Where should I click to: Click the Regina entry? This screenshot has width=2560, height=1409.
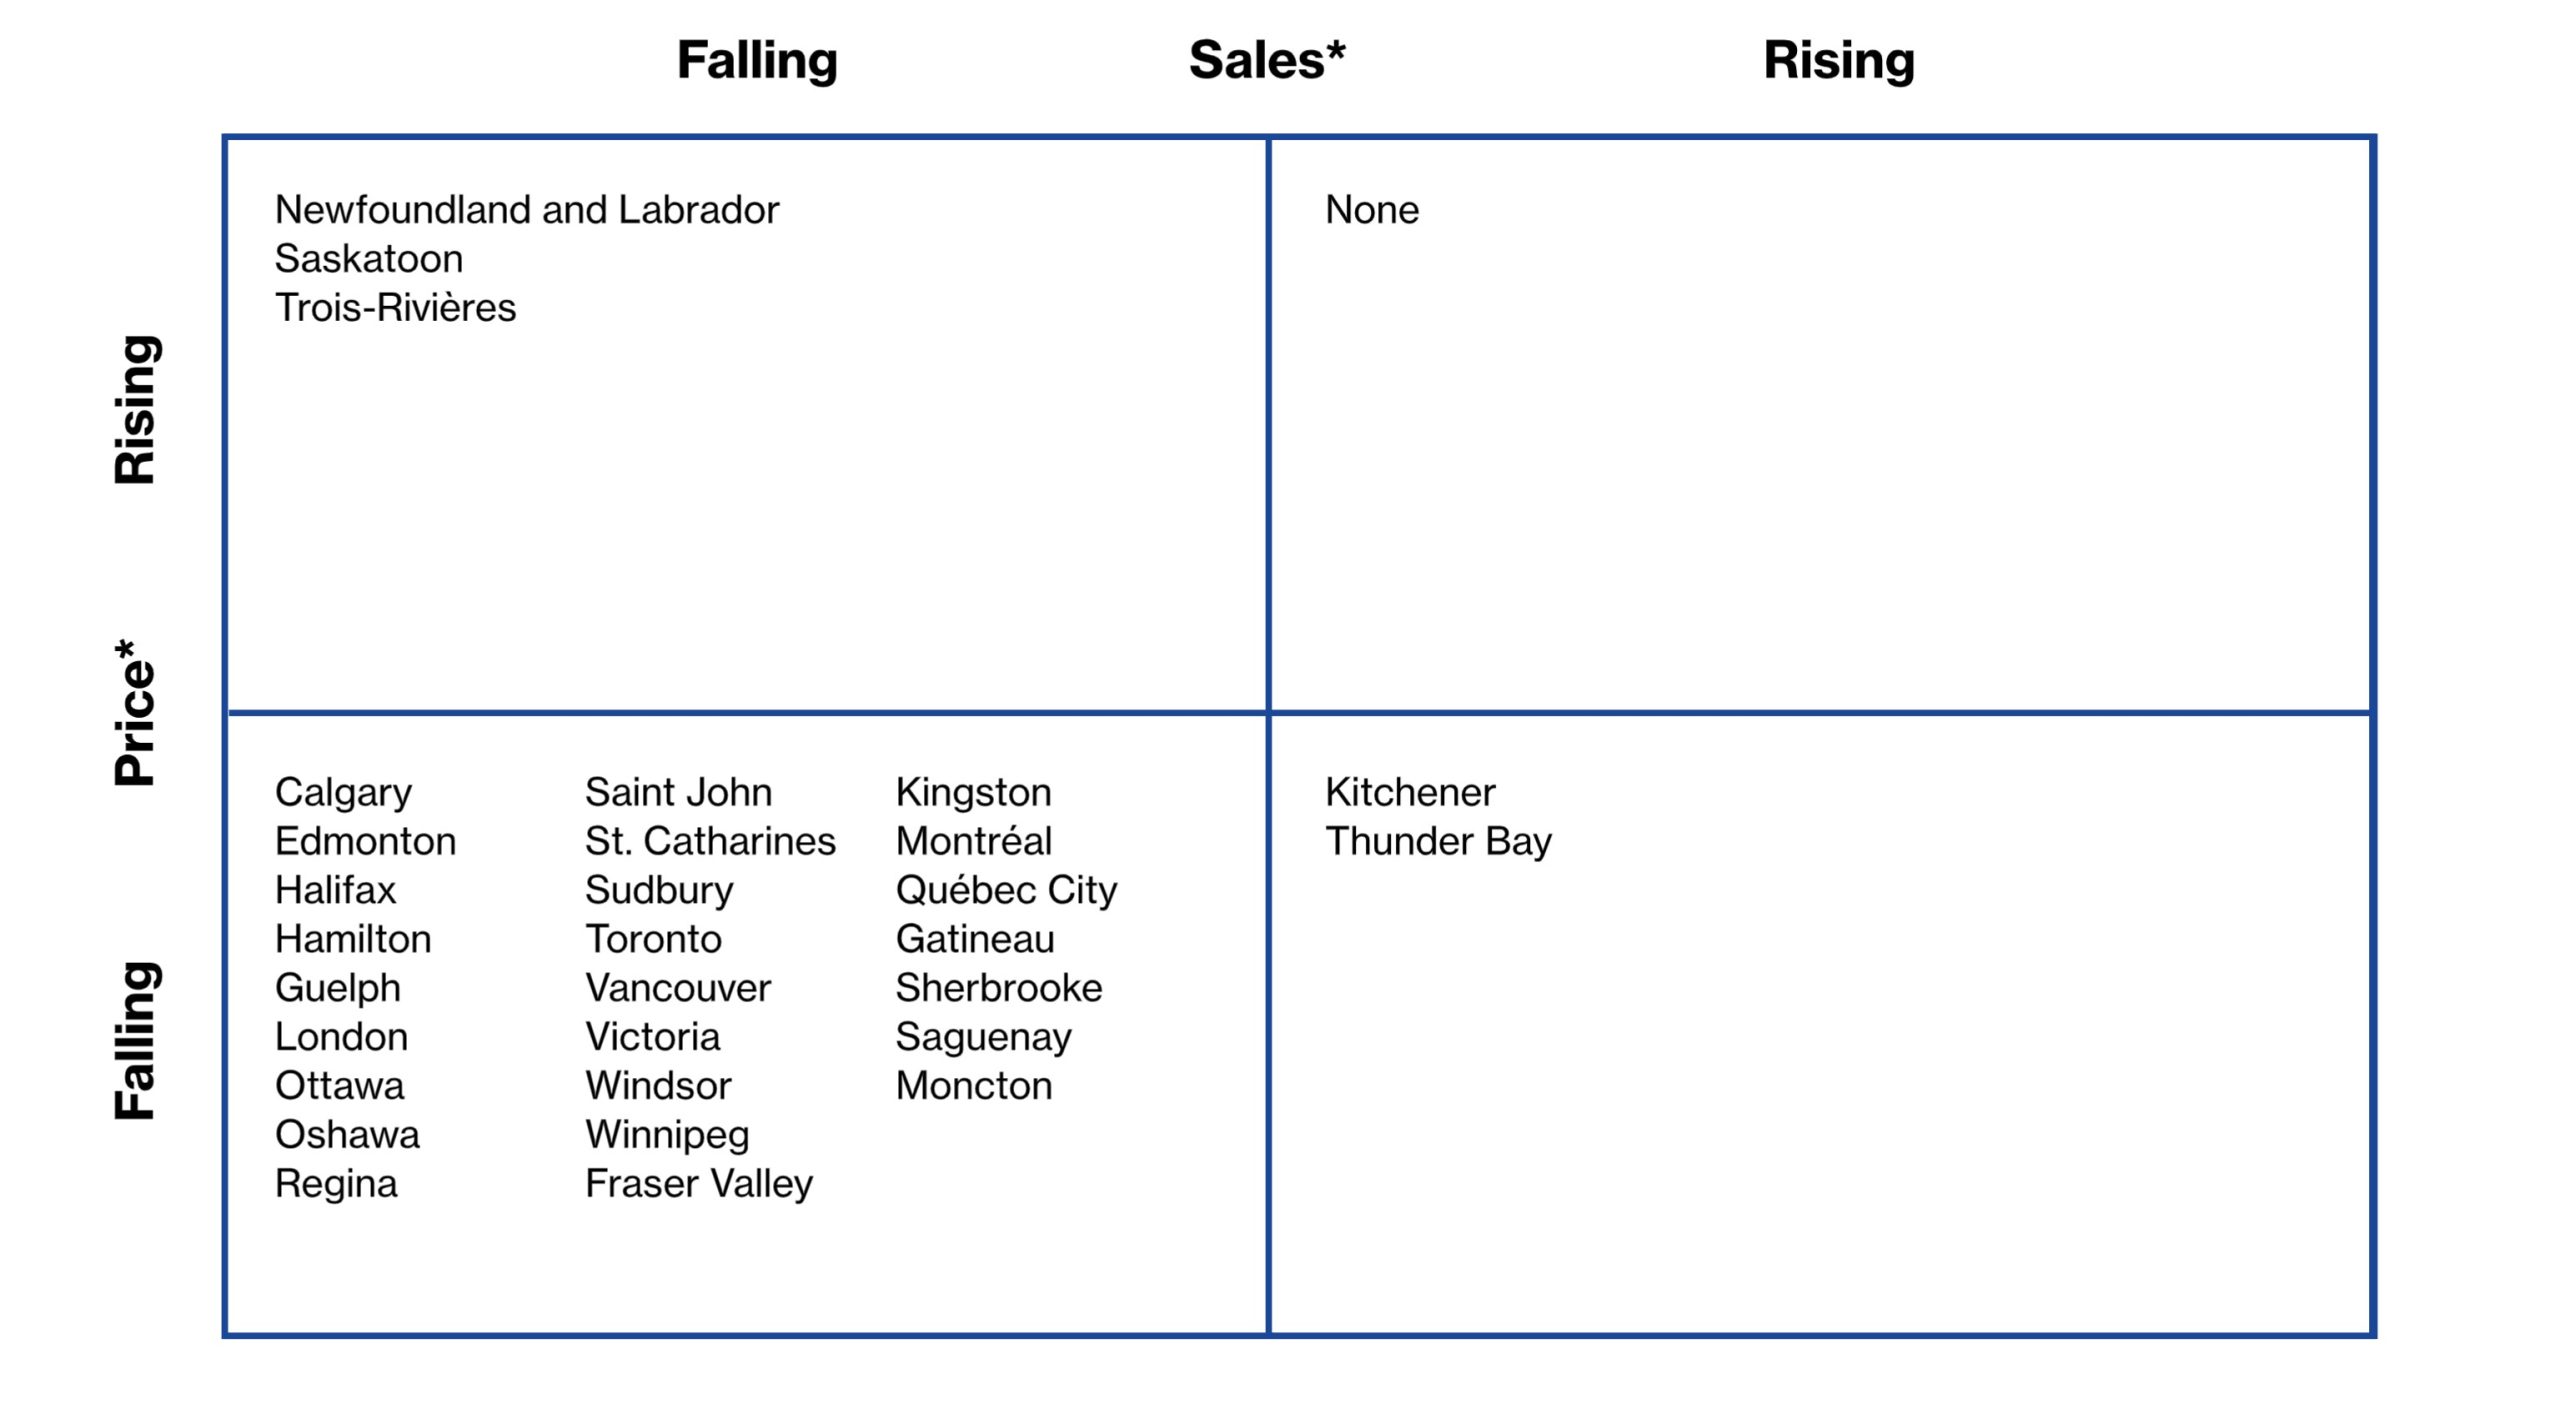[336, 1184]
